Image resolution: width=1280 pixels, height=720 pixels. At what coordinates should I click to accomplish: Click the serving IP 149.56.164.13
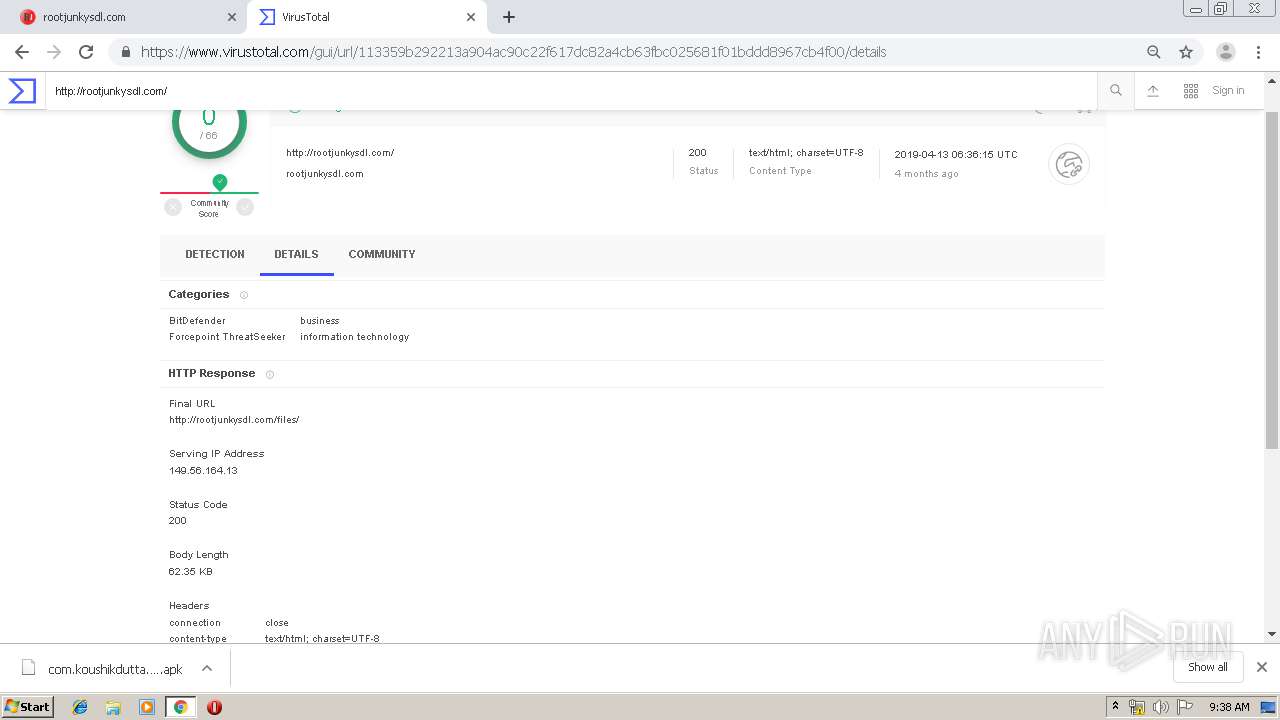tap(203, 471)
